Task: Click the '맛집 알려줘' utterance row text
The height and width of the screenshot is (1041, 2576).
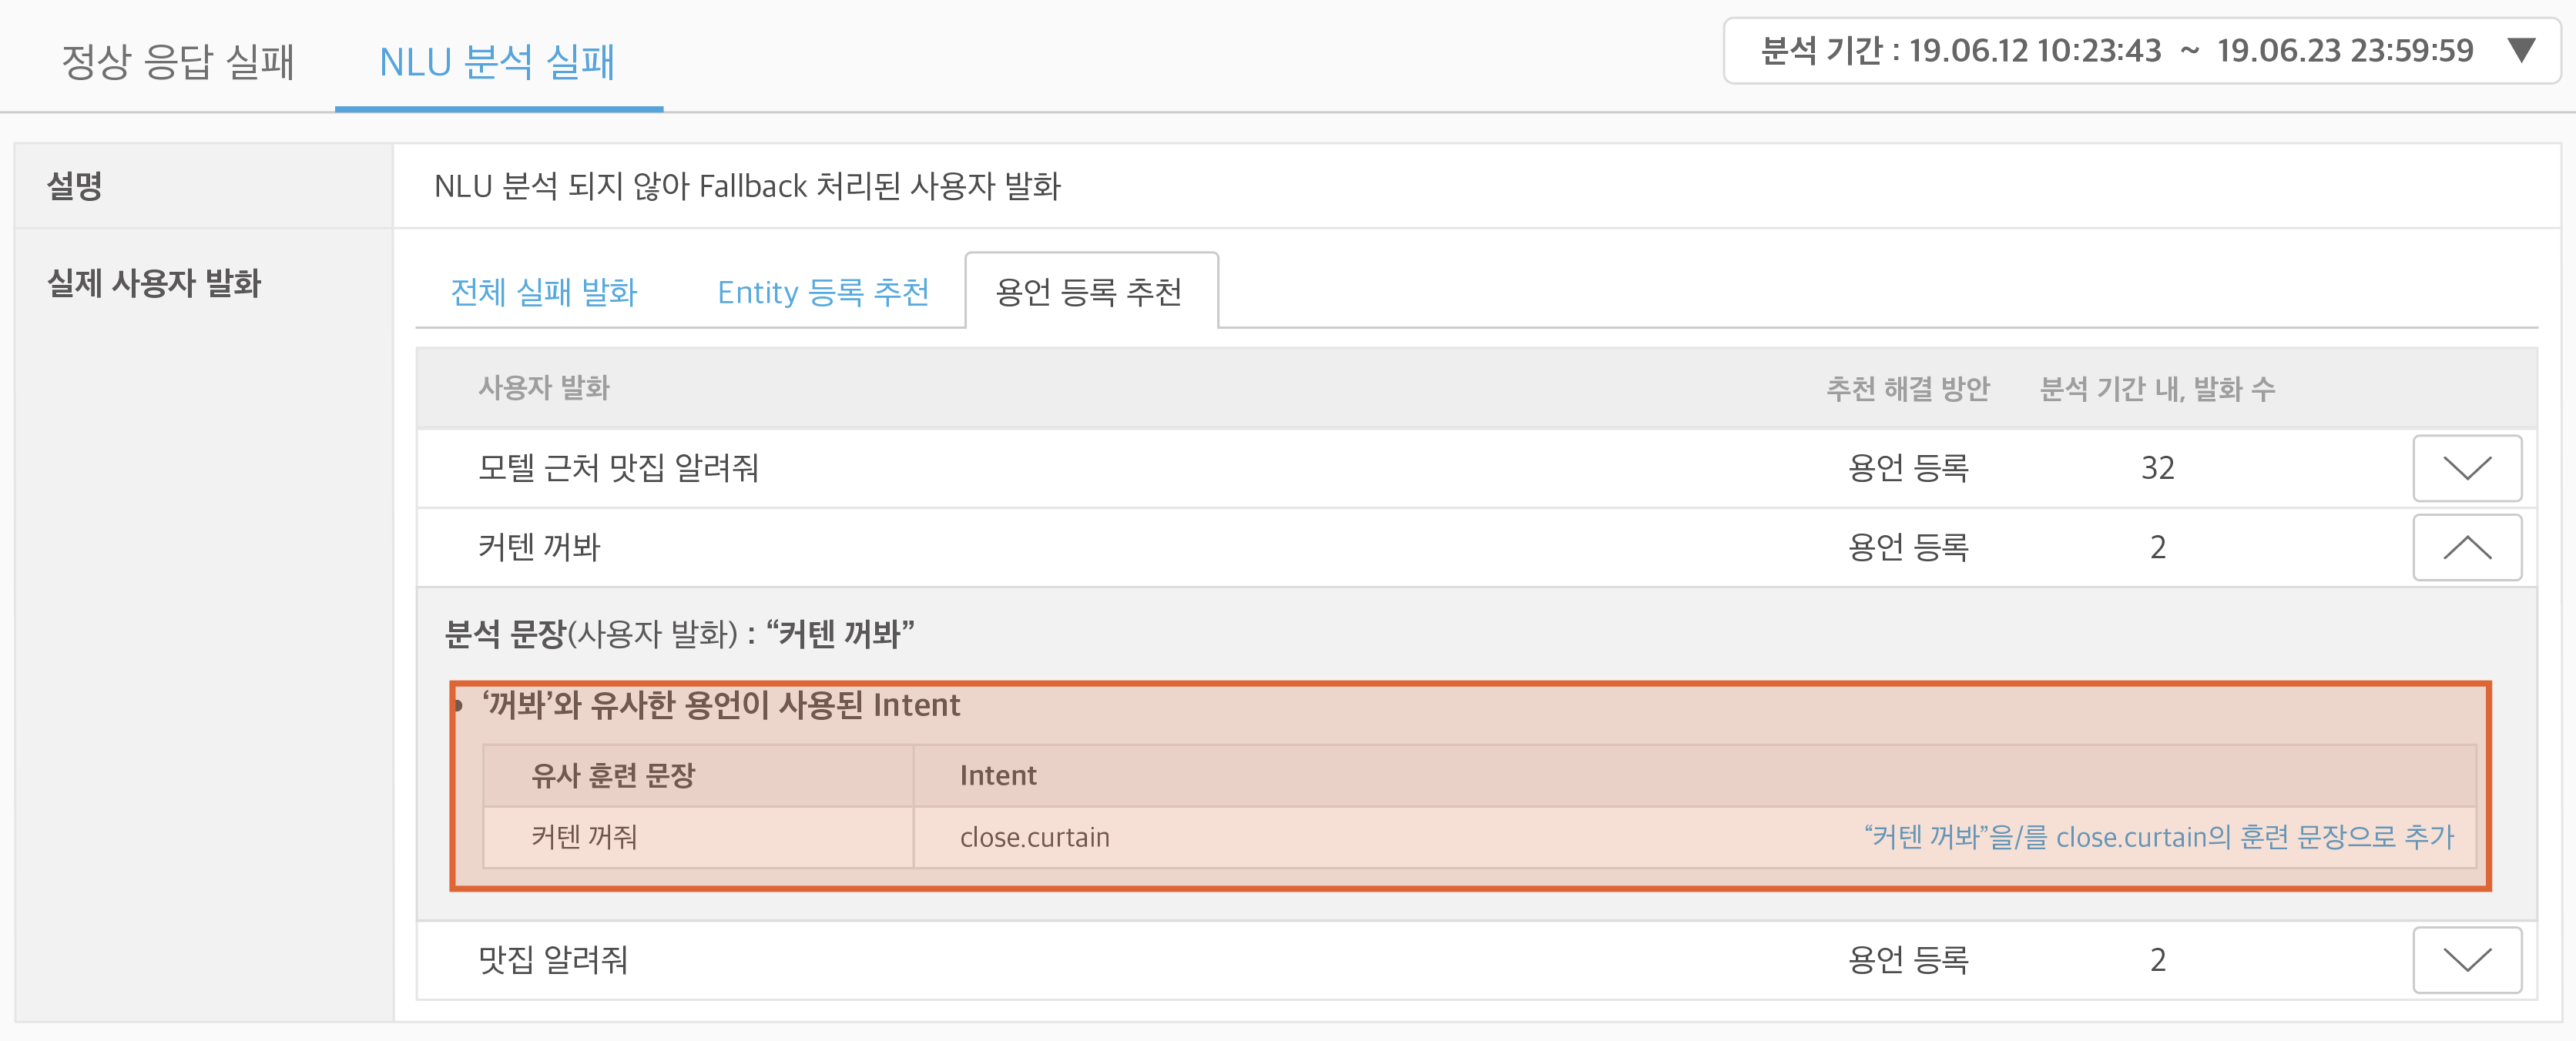Action: tap(553, 960)
